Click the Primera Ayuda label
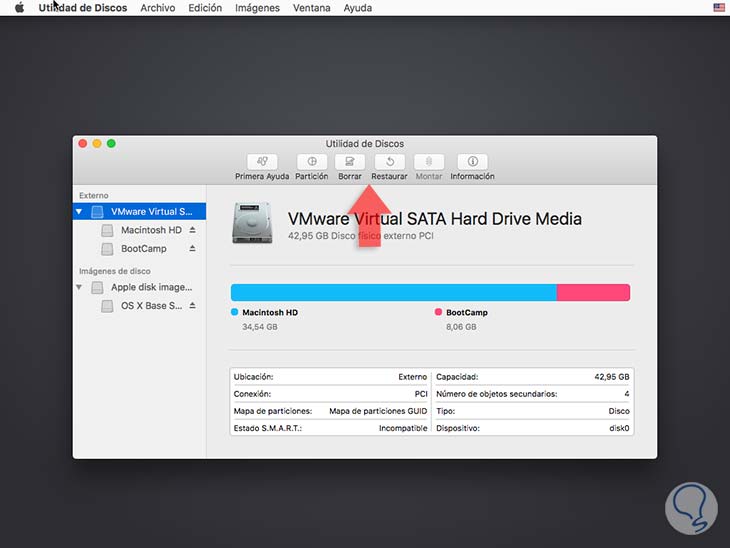The image size is (730, 548). (x=262, y=176)
